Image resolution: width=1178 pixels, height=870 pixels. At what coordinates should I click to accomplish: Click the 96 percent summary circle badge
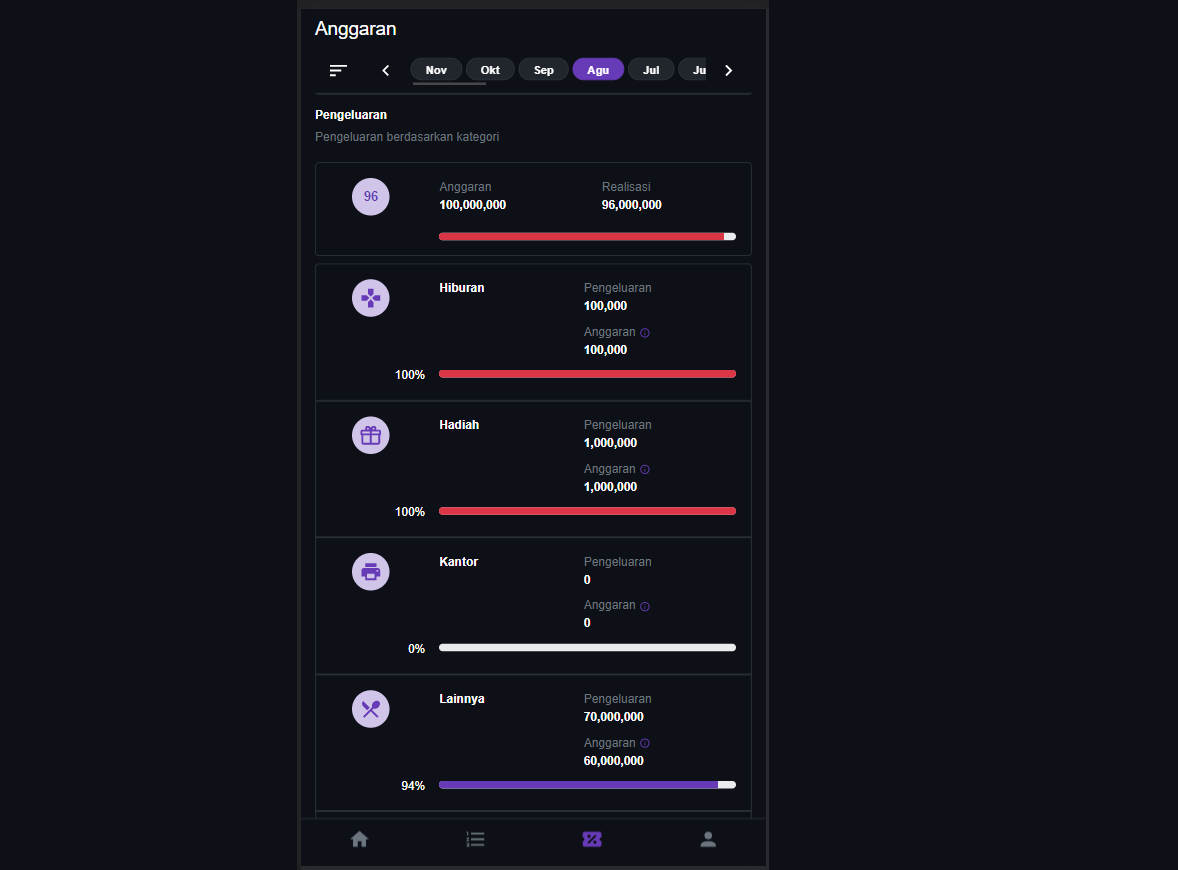point(371,196)
